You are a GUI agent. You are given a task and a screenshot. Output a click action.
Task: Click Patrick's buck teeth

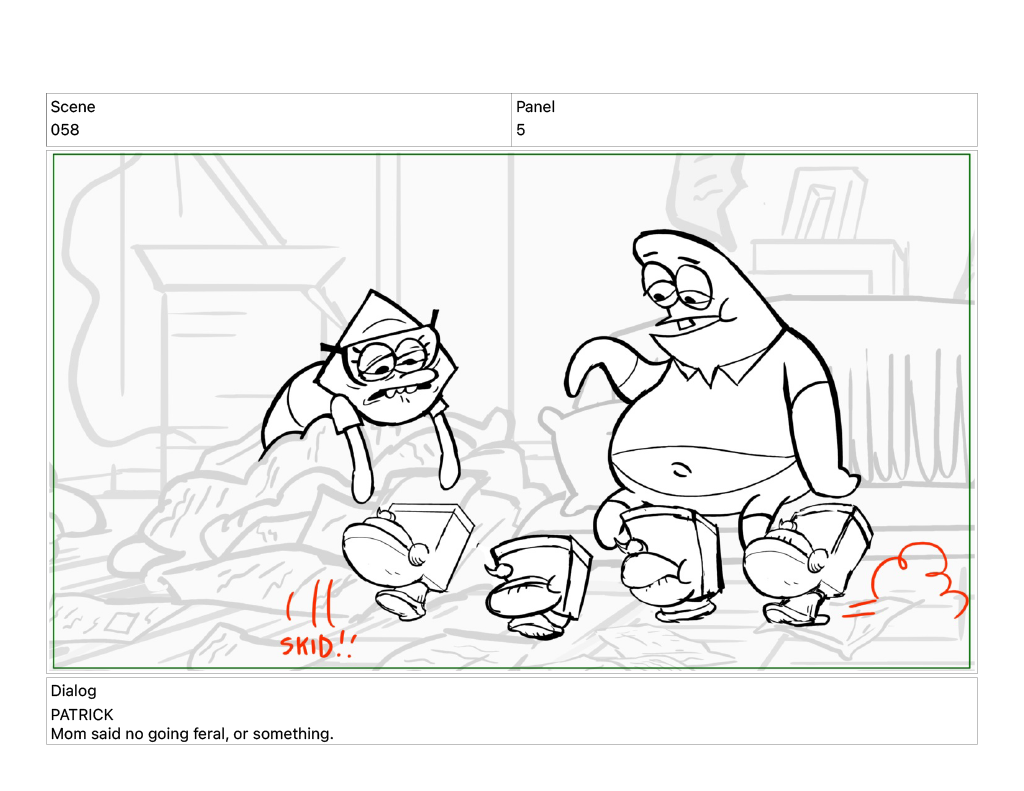coord(682,325)
